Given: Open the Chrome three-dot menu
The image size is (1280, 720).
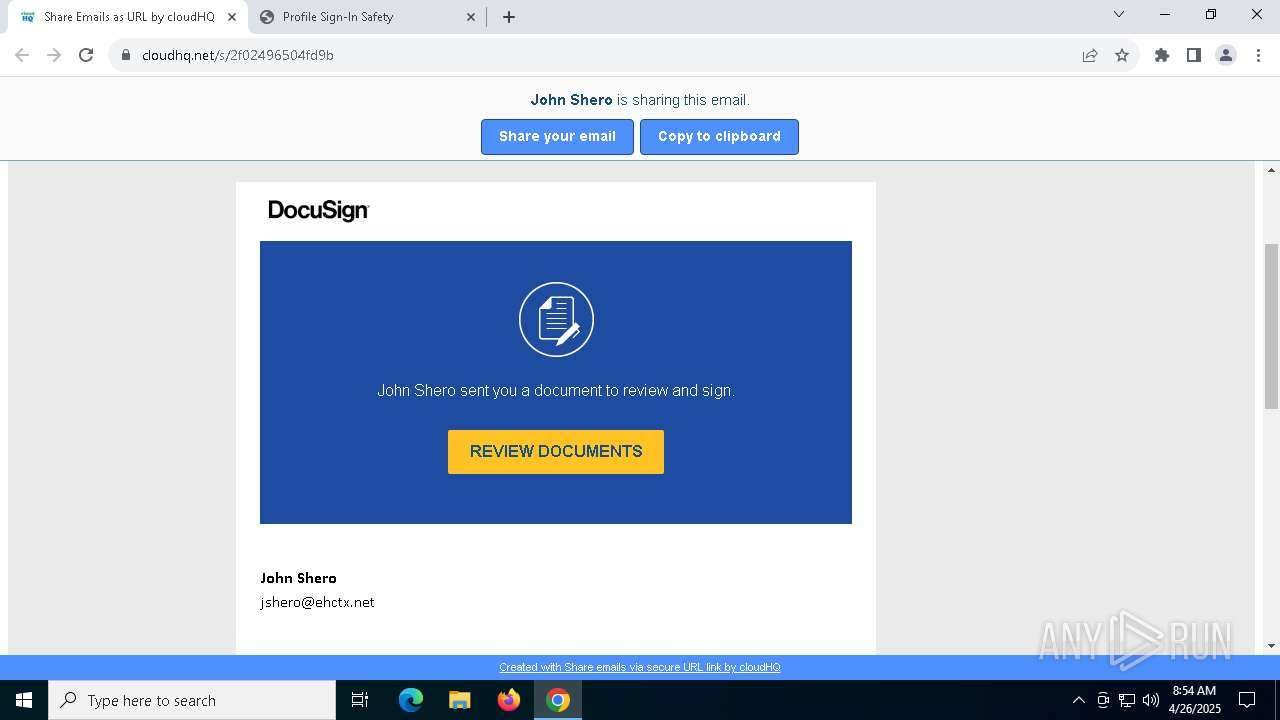Looking at the screenshot, I should 1258,55.
